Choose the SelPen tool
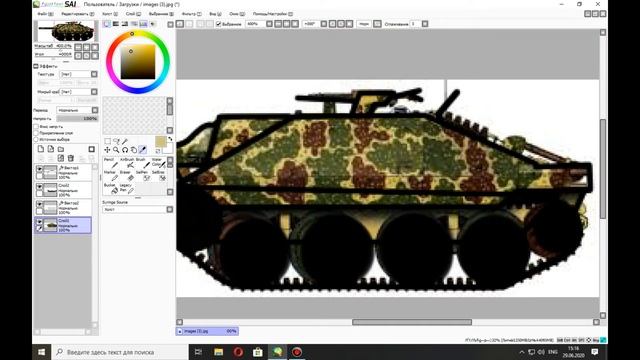 coord(143,176)
